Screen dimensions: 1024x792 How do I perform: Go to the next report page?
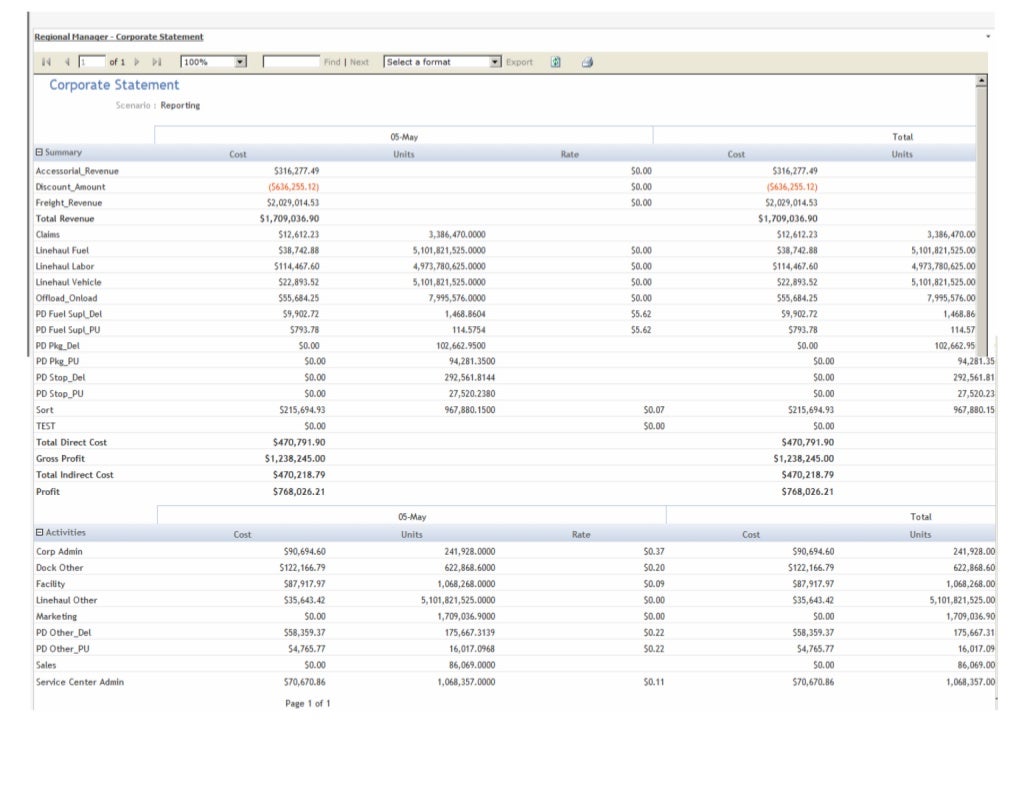[137, 62]
